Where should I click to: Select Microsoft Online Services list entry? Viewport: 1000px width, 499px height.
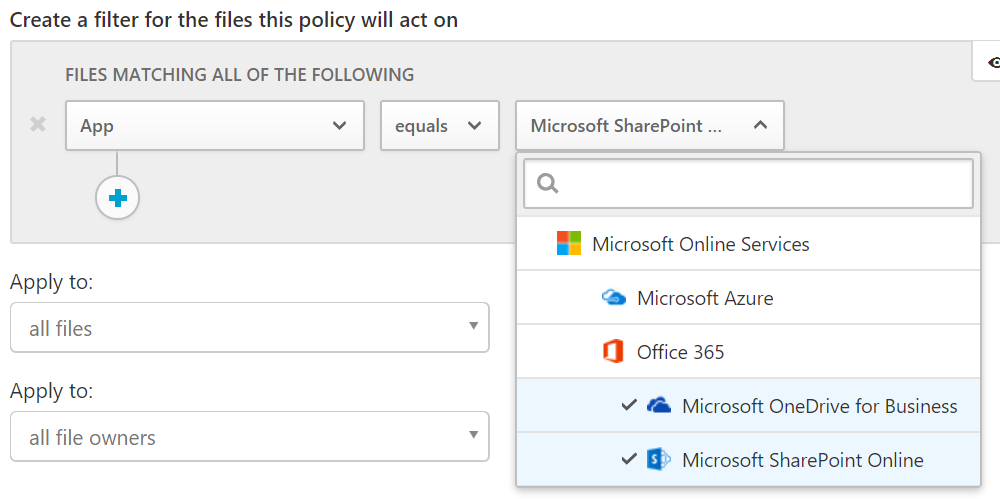point(700,244)
